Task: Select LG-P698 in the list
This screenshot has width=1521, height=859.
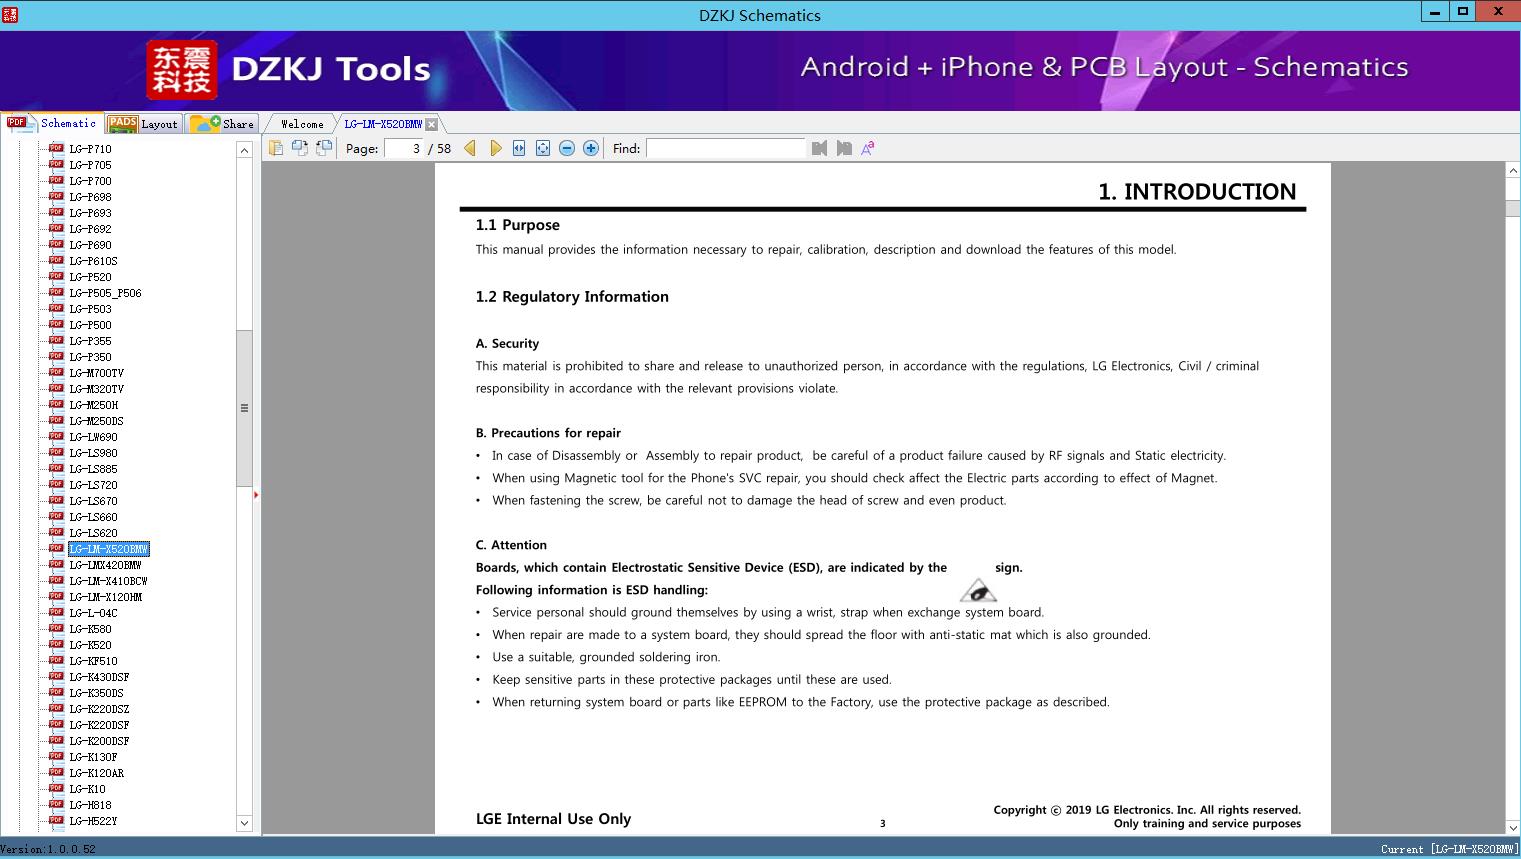Action: [90, 197]
